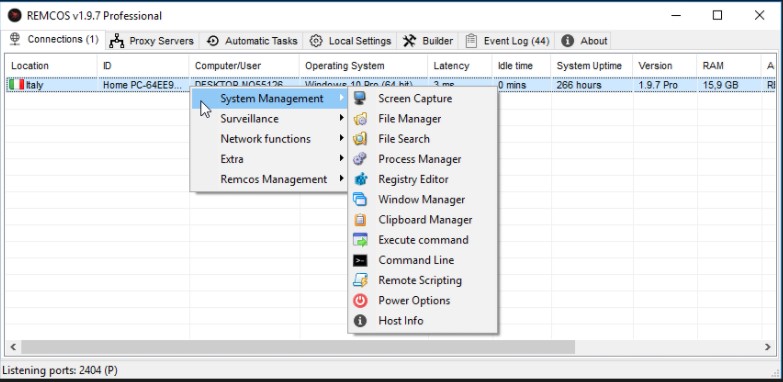Open Remcos Management menu entry
The image size is (783, 382).
[270, 179]
